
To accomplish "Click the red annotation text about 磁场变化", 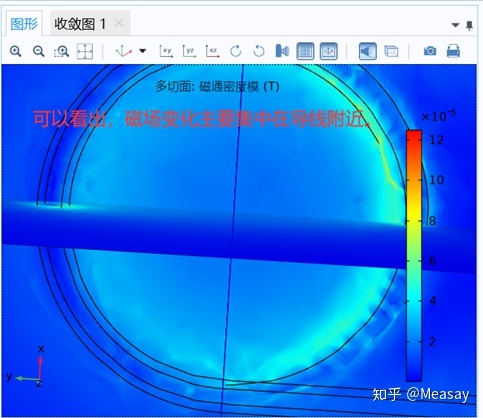I will click(x=203, y=118).
